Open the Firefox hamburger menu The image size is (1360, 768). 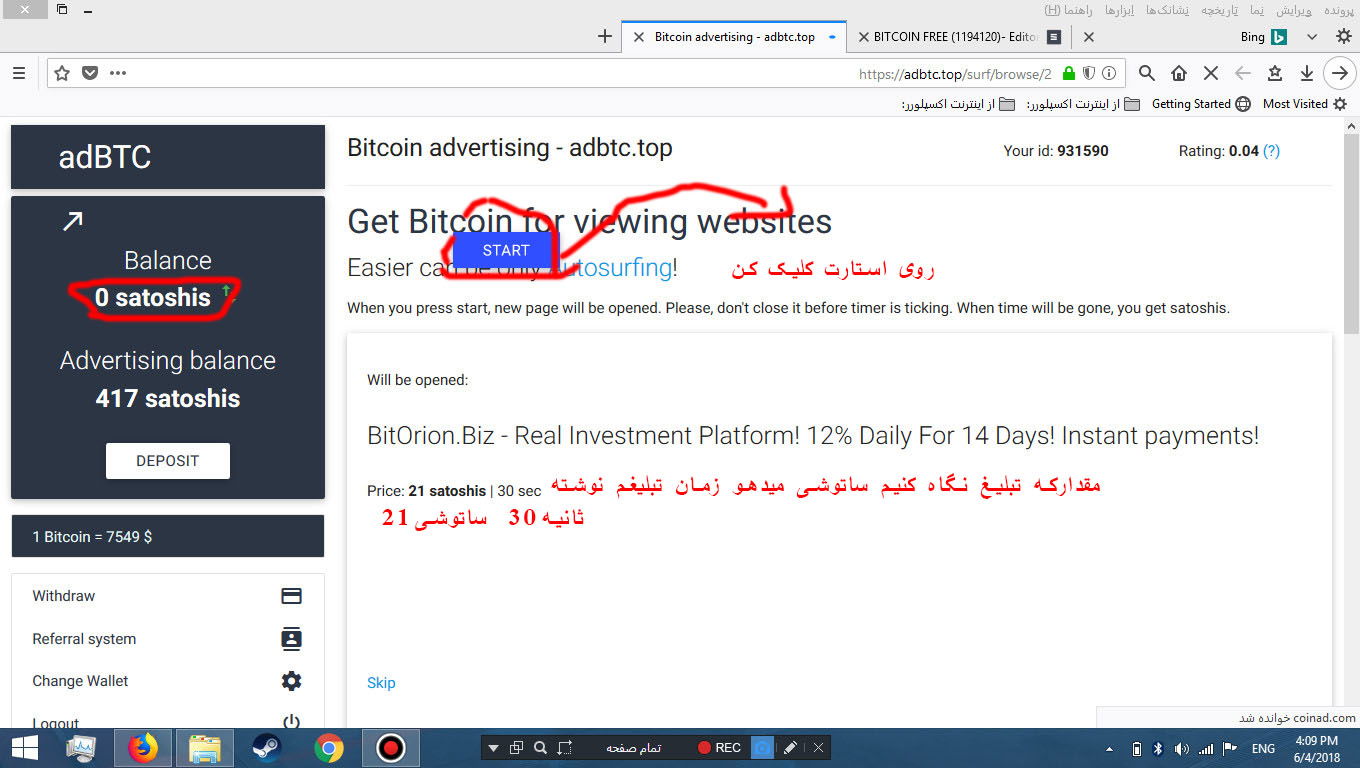pos(19,73)
